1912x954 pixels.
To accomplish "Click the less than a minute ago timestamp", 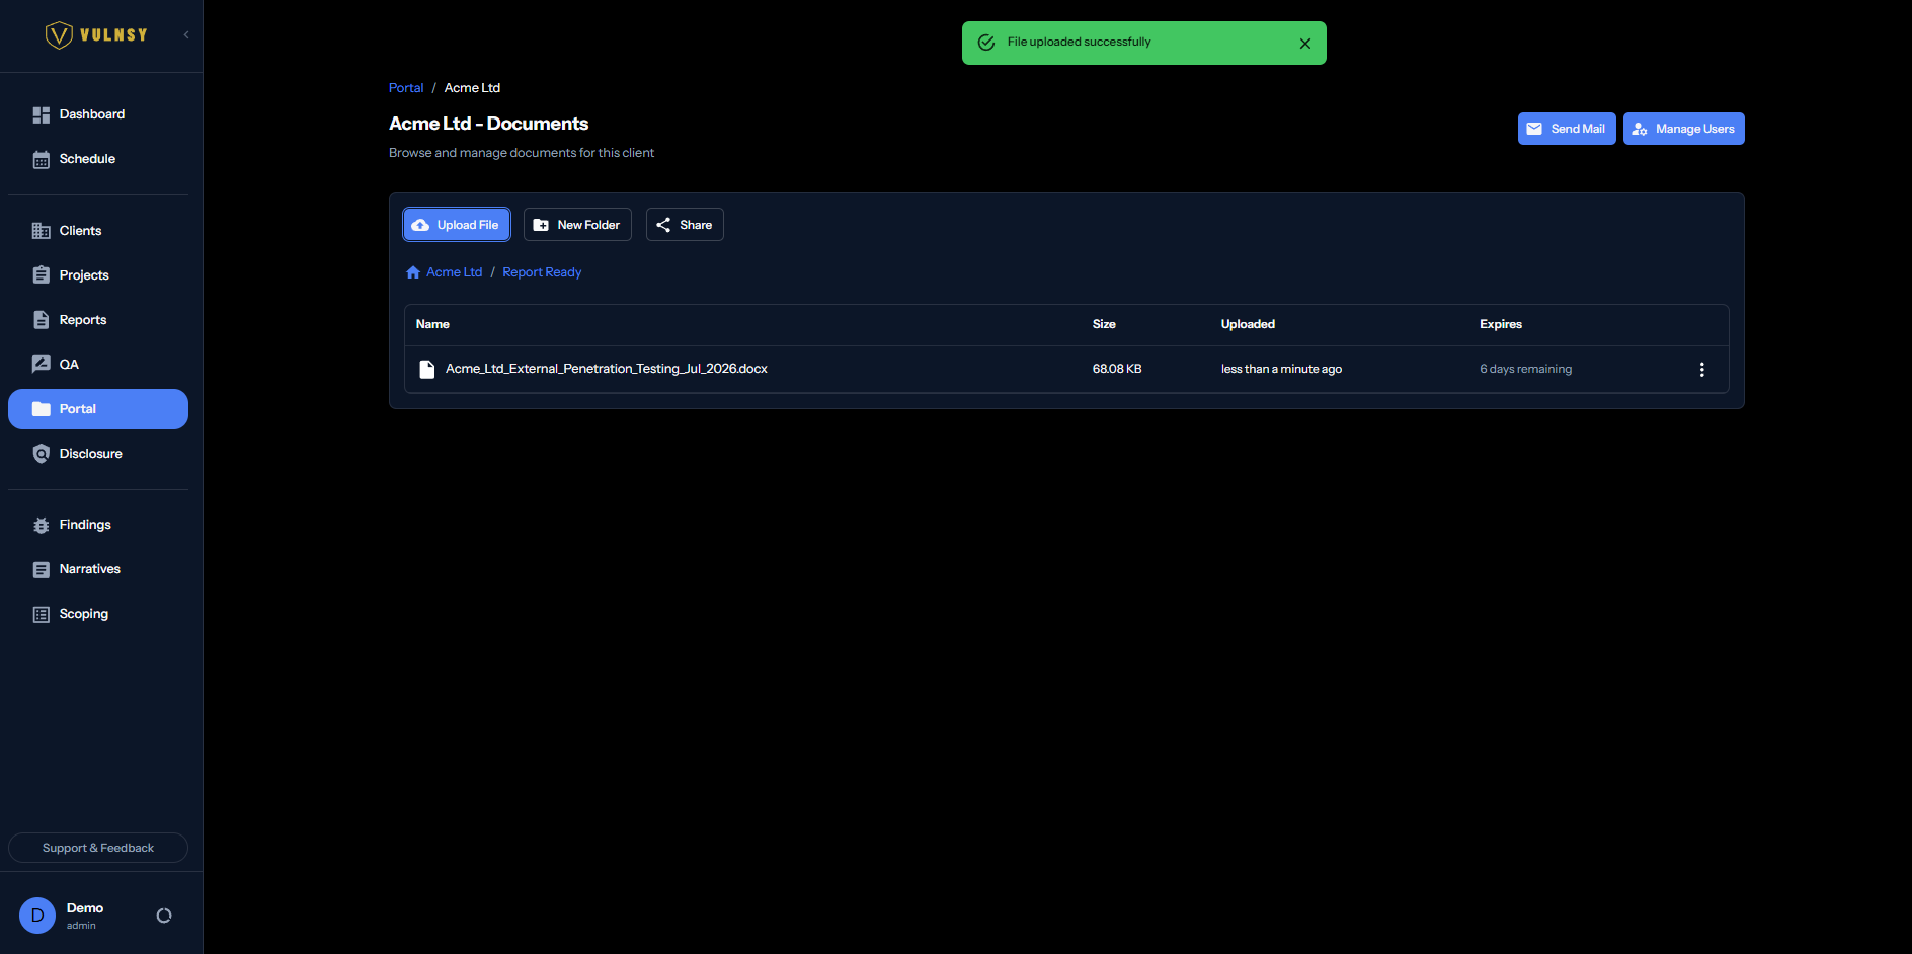I will (x=1281, y=369).
